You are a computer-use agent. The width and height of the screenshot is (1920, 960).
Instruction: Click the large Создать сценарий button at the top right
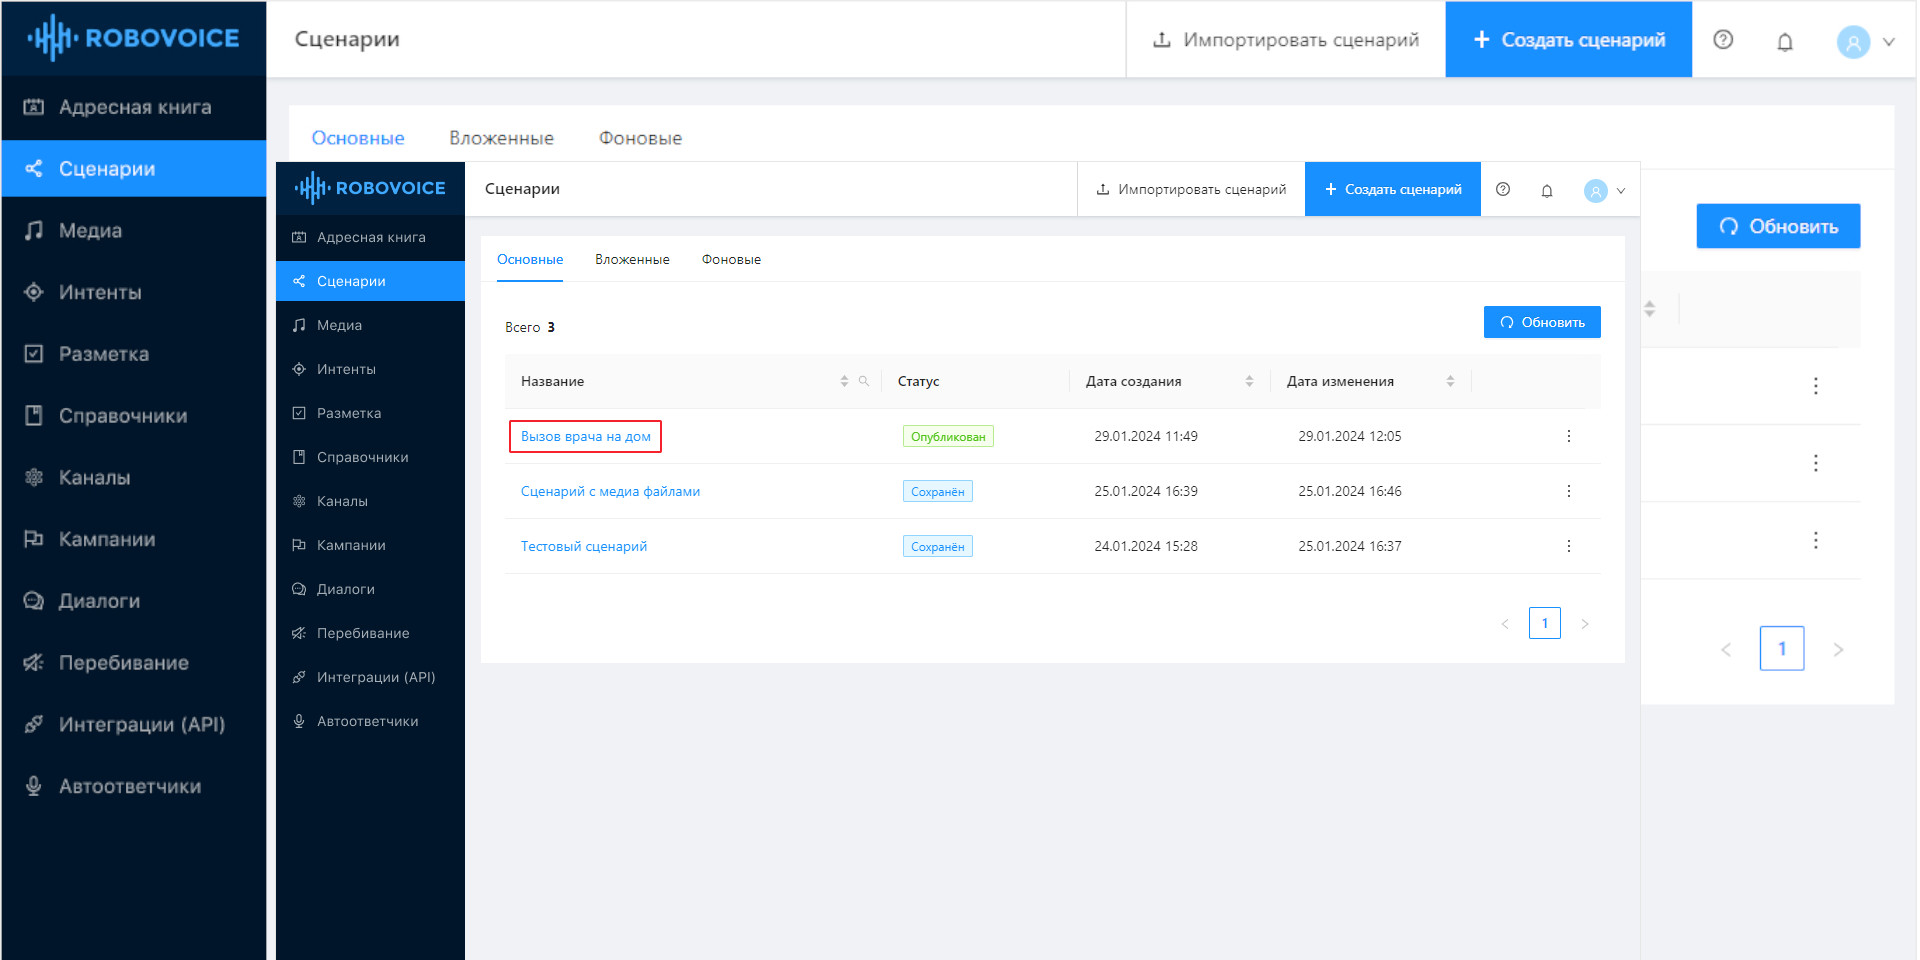(x=1568, y=40)
